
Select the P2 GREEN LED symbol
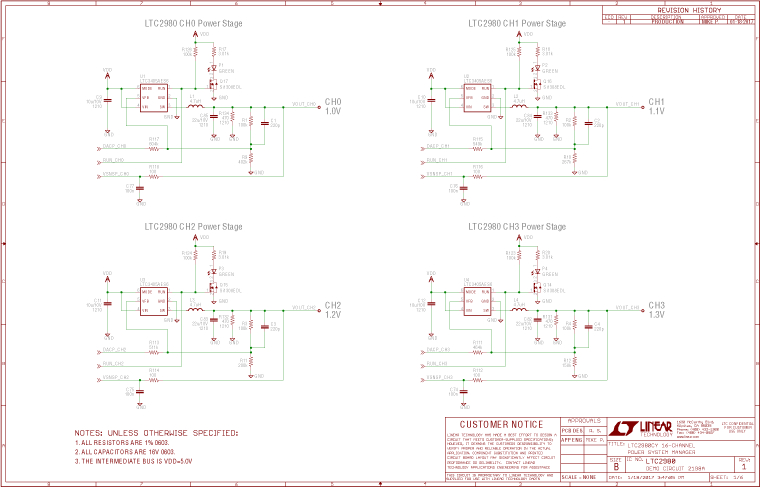point(537,68)
